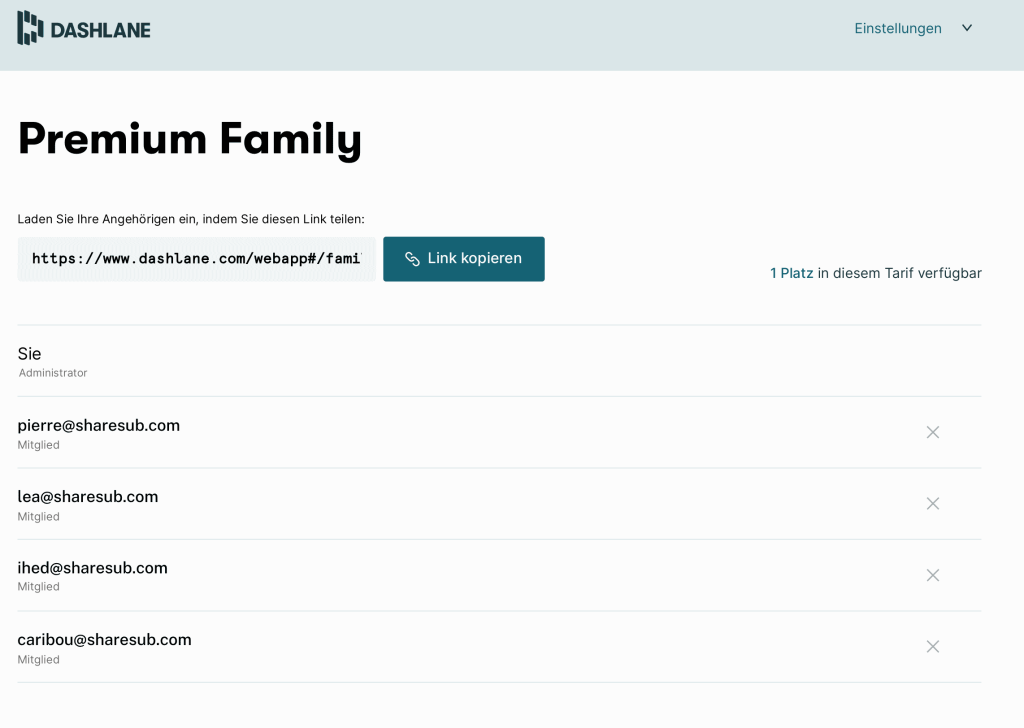Click the Premium Family heading
This screenshot has height=728, width=1024.
(x=189, y=139)
